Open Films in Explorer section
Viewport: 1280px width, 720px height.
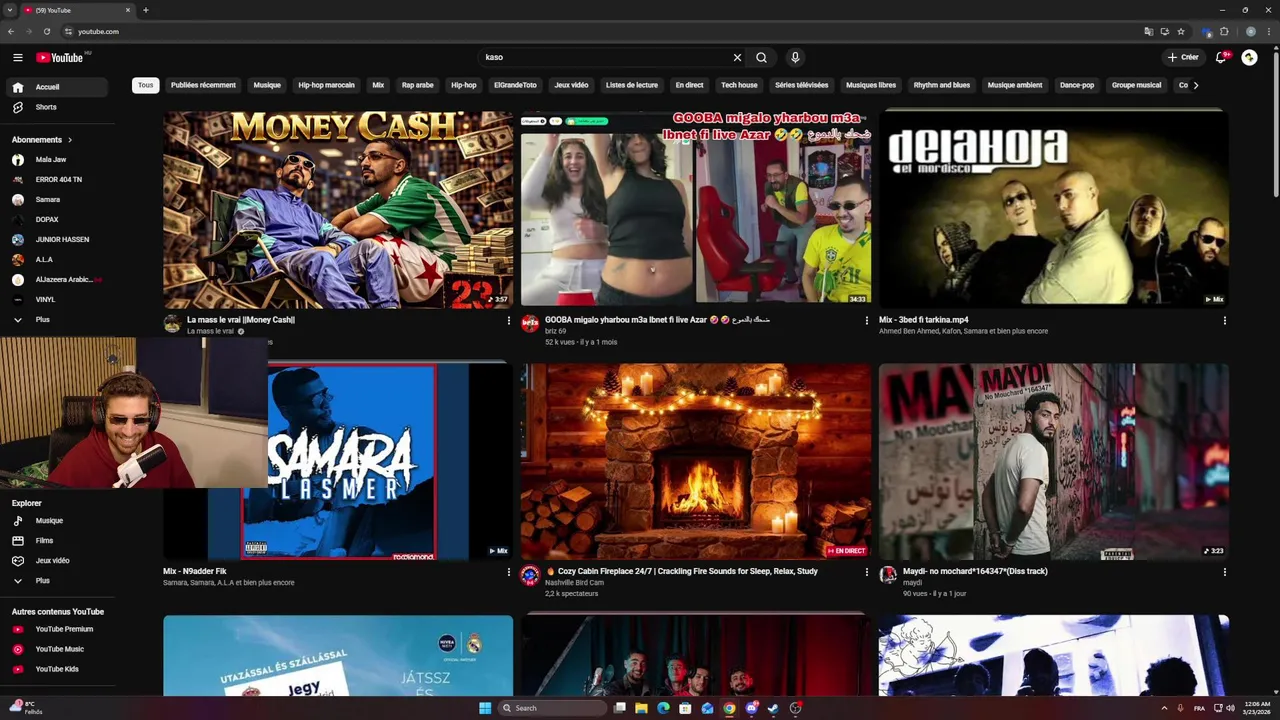(55, 541)
